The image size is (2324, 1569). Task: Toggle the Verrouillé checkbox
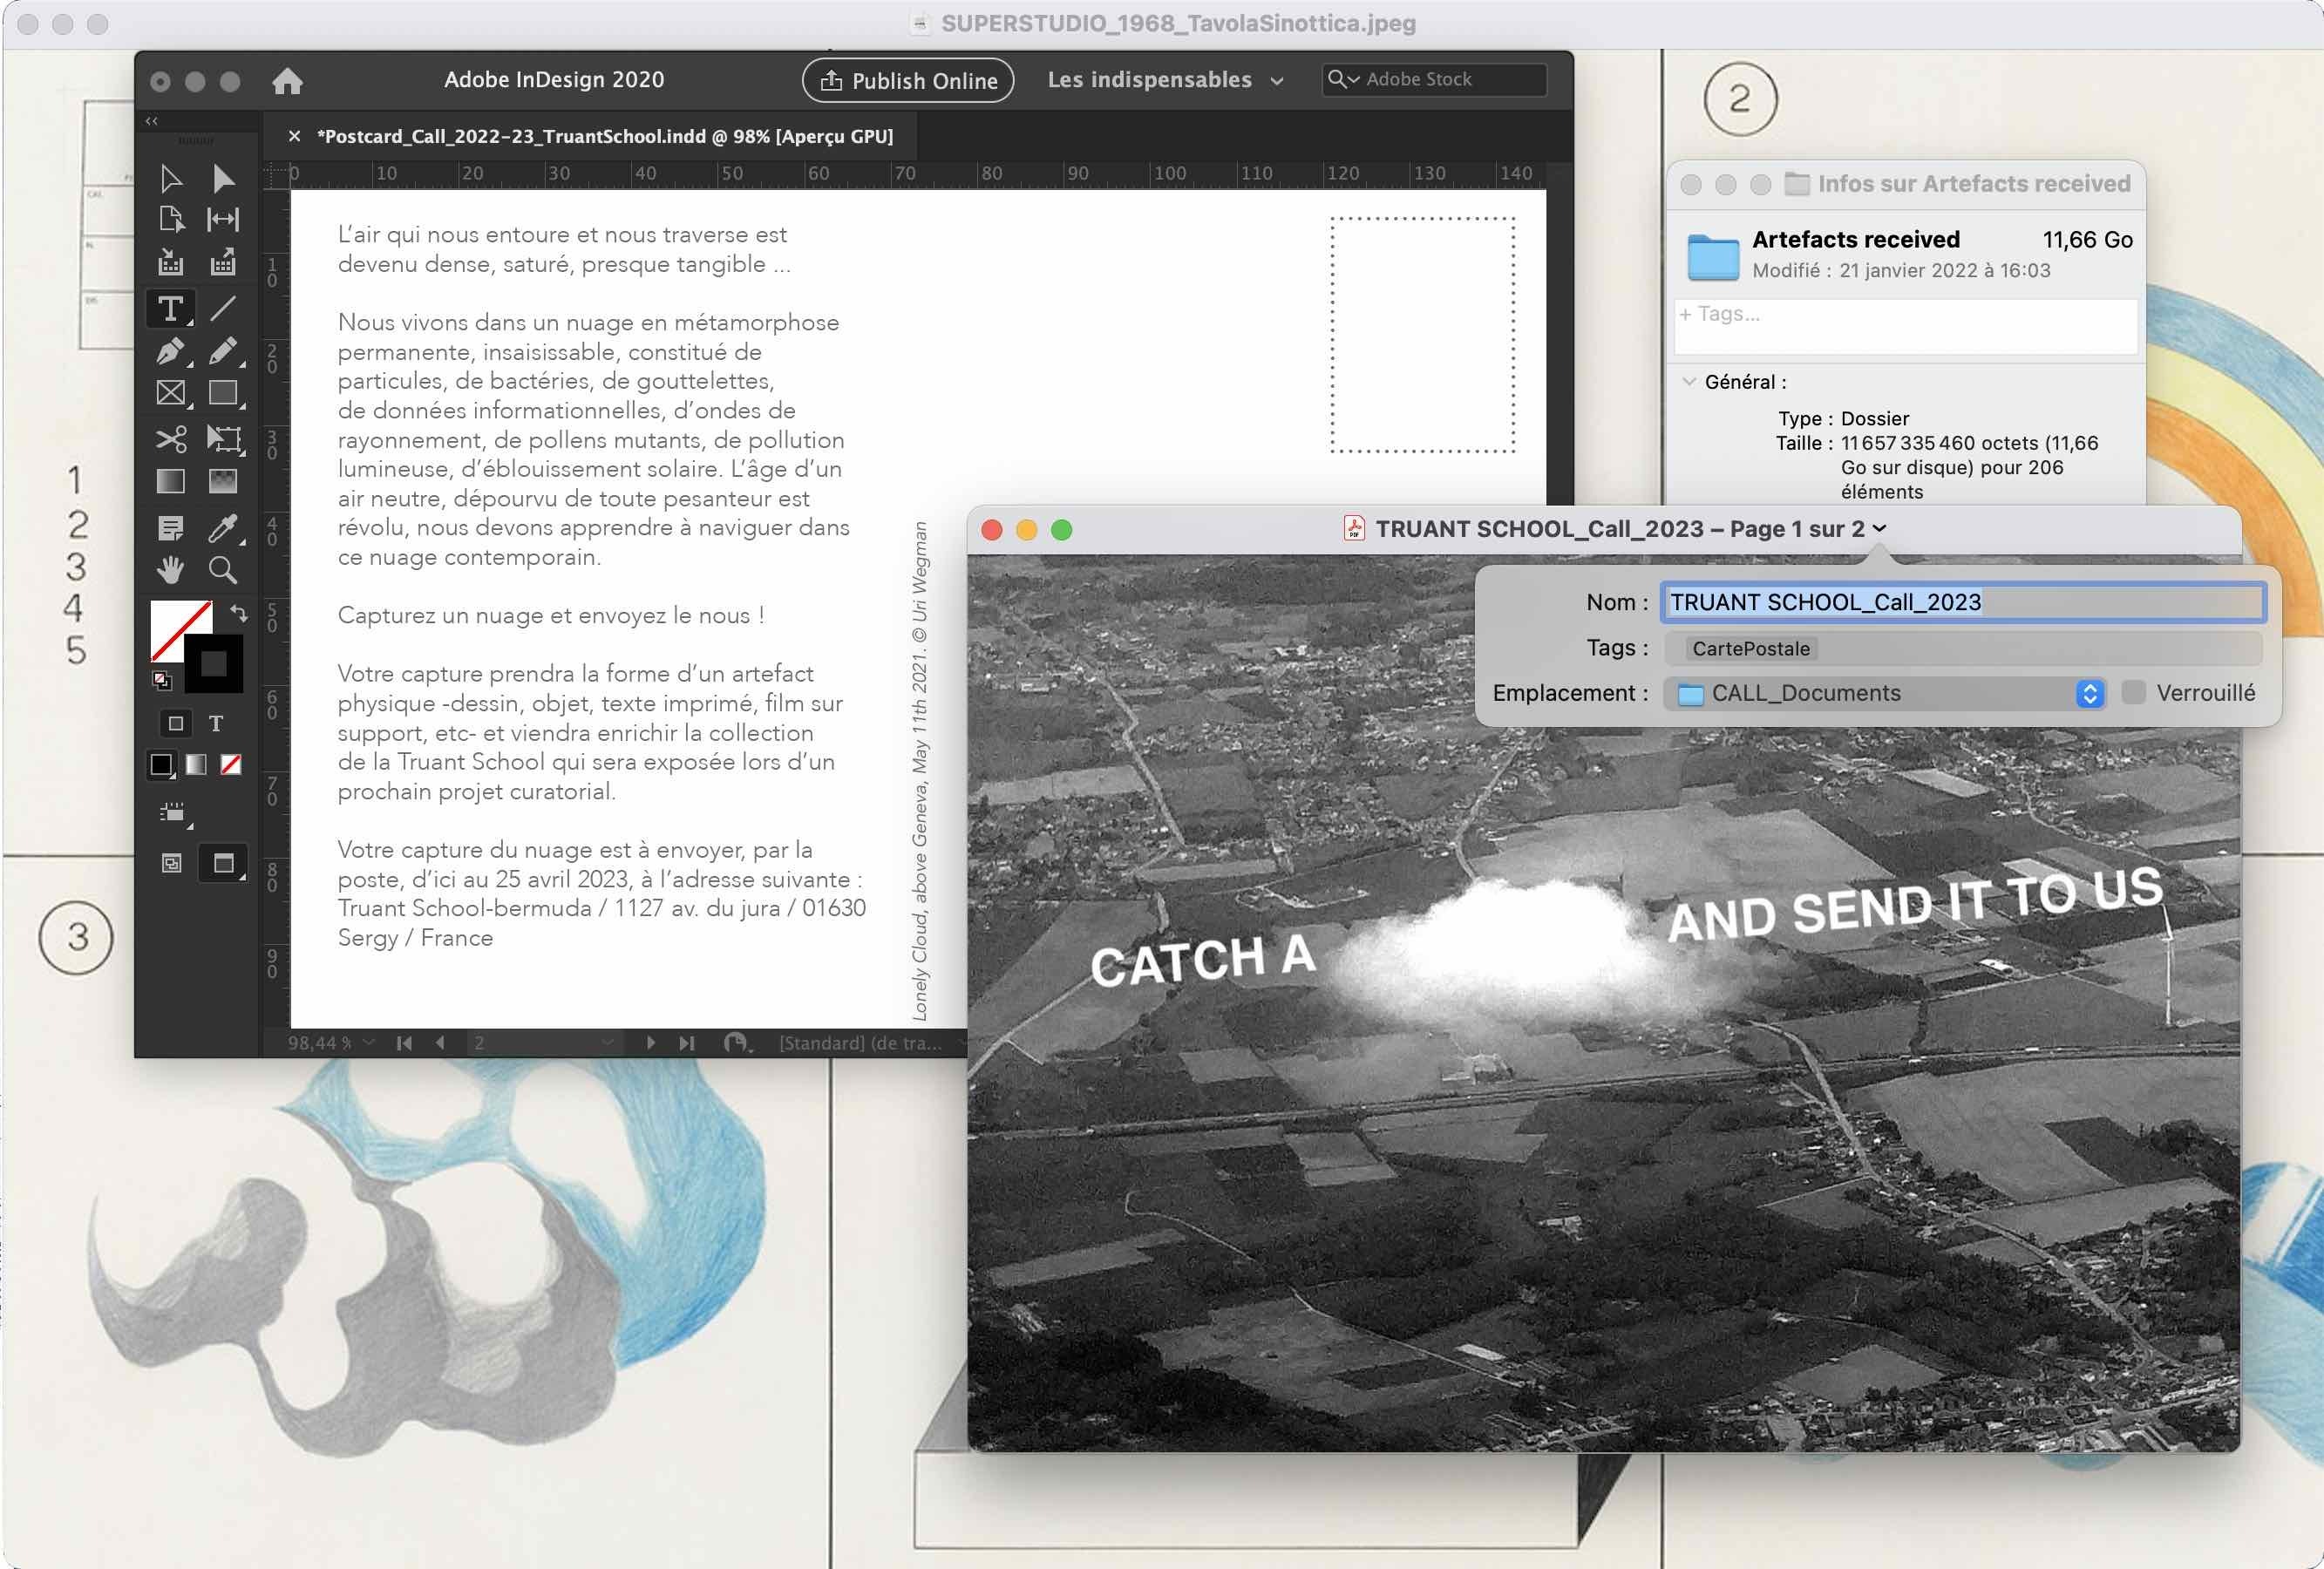(x=2133, y=693)
